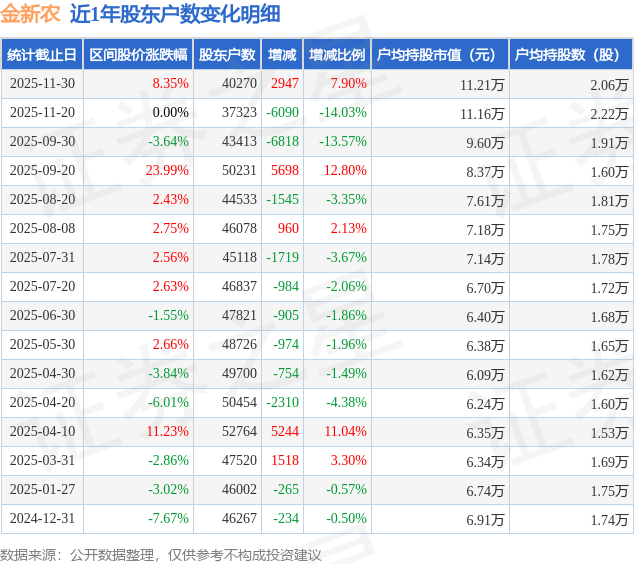Select shareholder count 44533
The height and width of the screenshot is (564, 634).
click(x=239, y=200)
